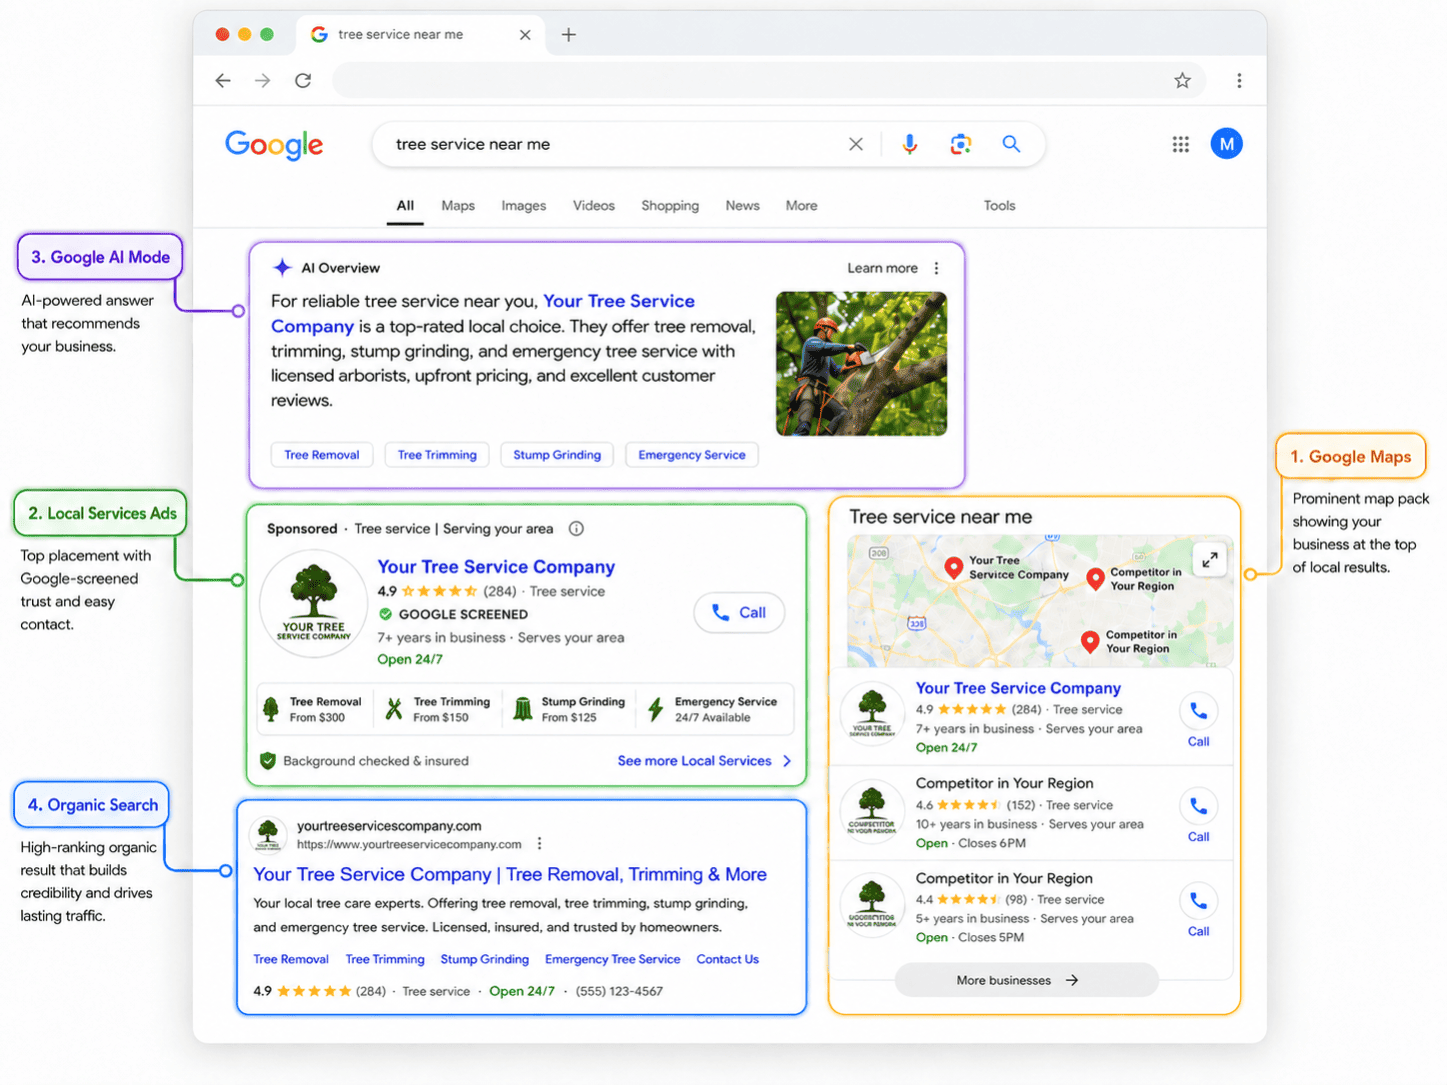Click the lower Competitor in Your Region map pin

[1090, 642]
